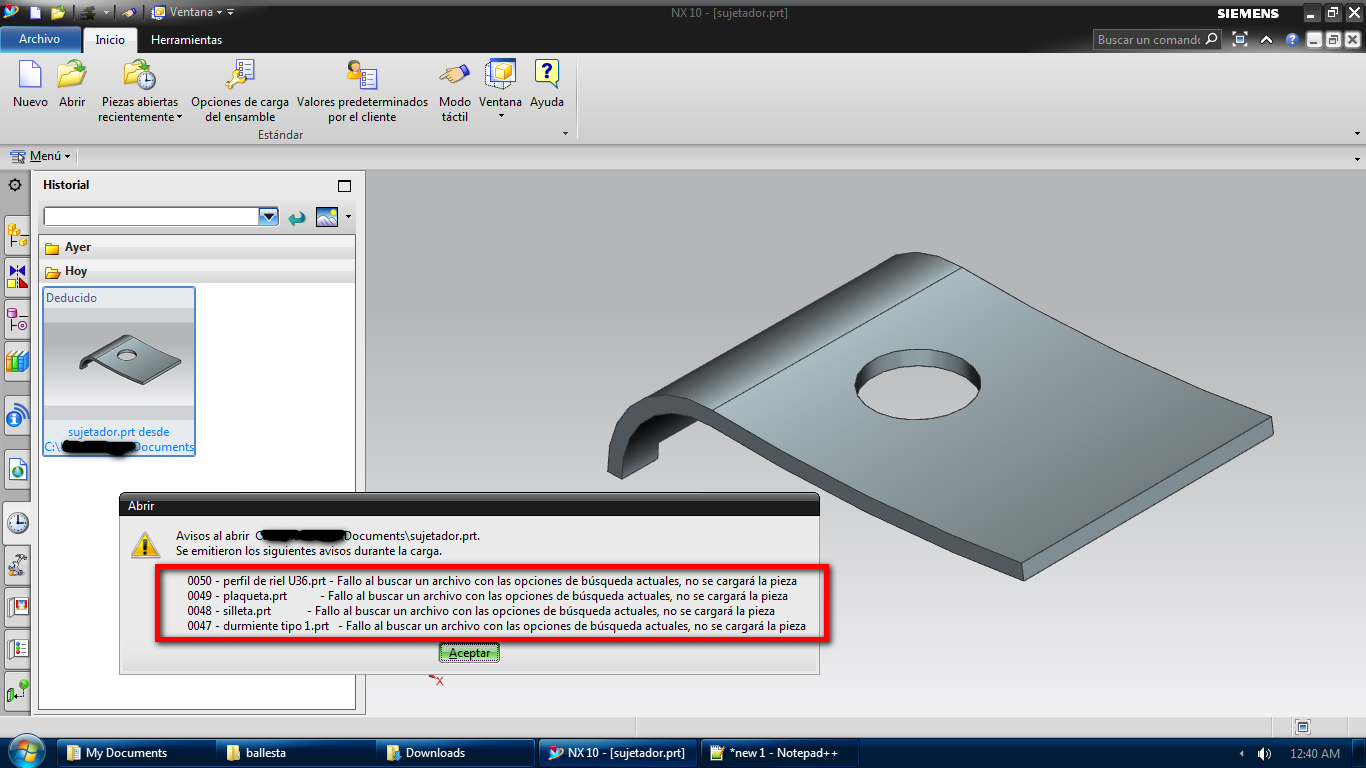This screenshot has width=1366, height=768.
Task: Open the Archivo tab
Action: (40, 39)
